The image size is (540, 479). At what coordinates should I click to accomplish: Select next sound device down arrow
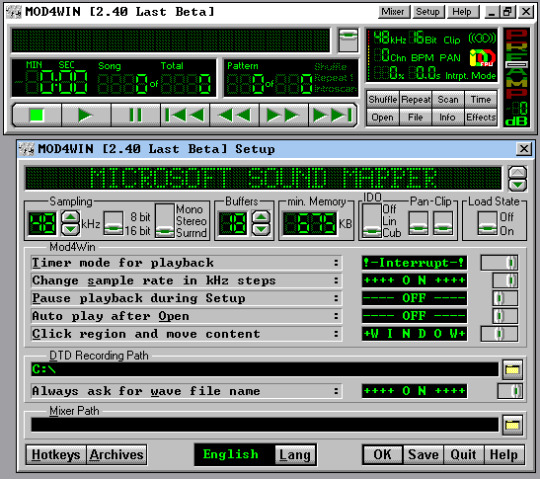517,186
